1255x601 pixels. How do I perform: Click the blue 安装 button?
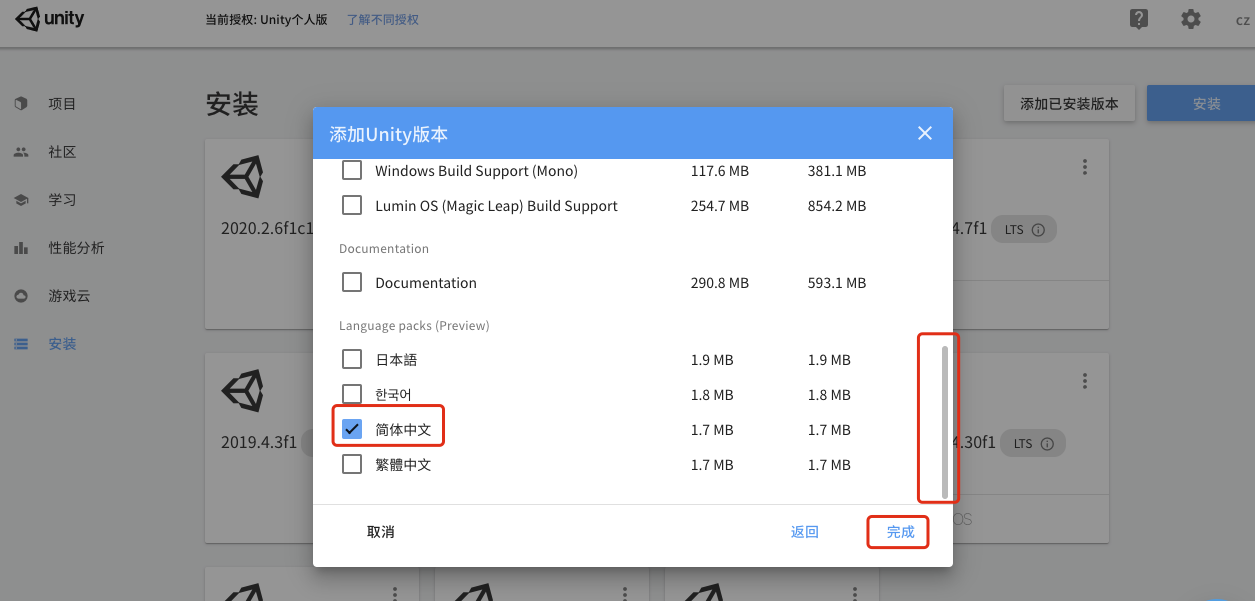click(x=1200, y=104)
